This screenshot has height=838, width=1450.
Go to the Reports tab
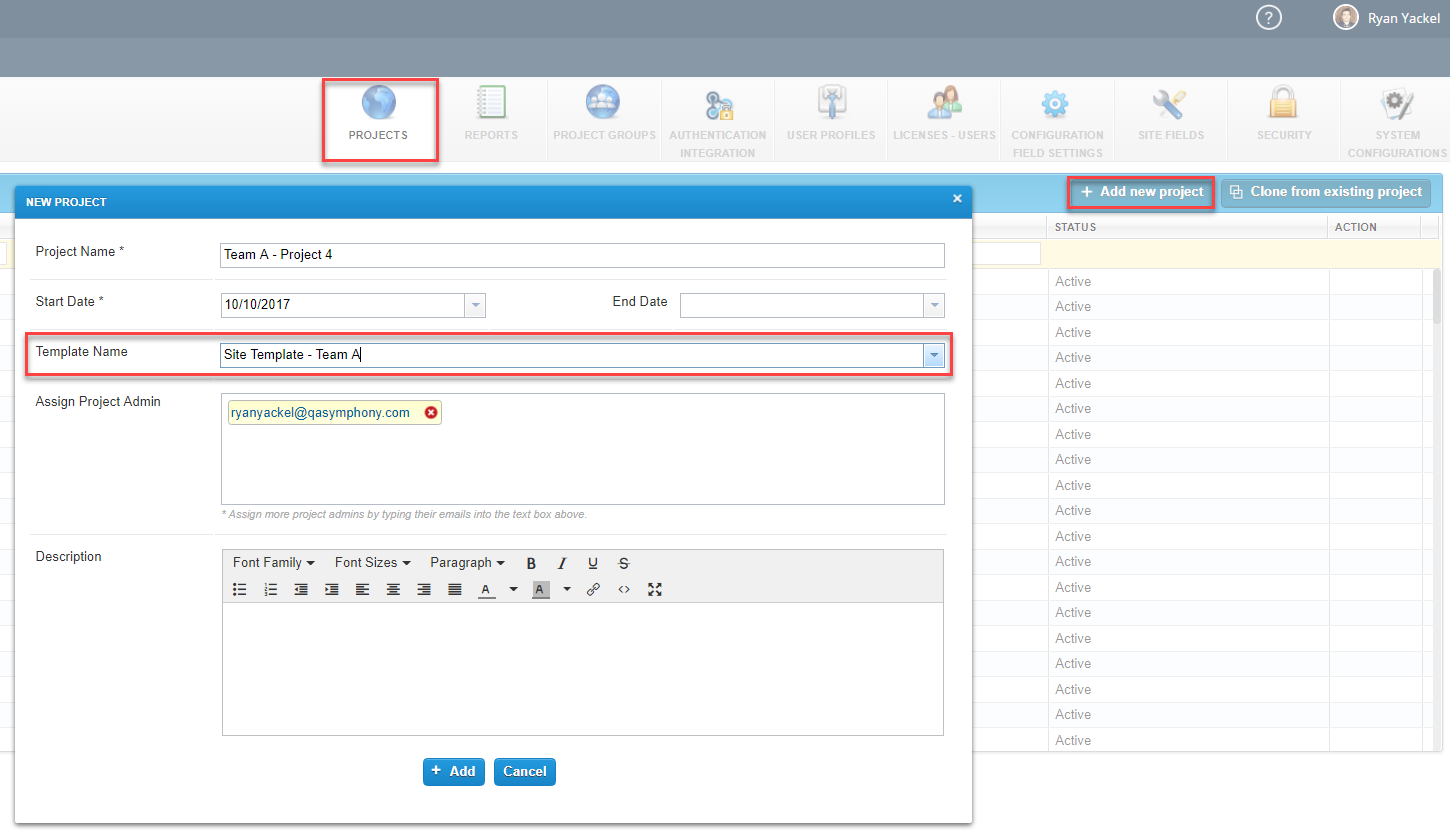491,116
